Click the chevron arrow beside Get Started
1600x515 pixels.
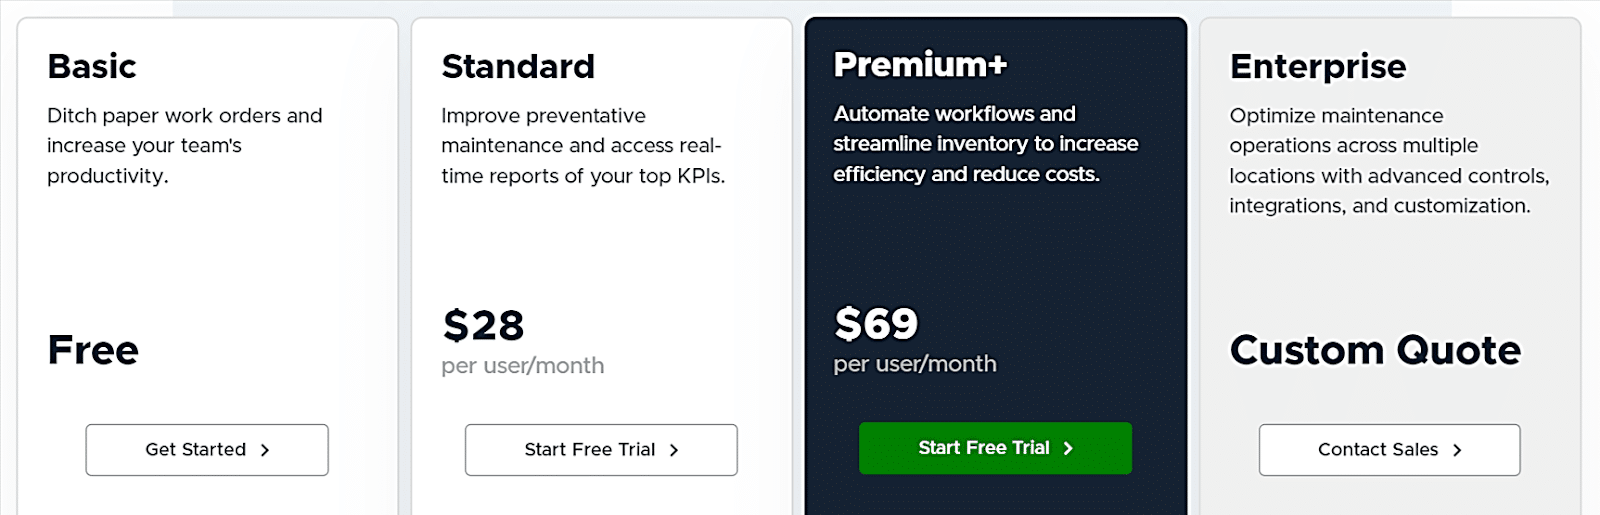[x=265, y=450]
